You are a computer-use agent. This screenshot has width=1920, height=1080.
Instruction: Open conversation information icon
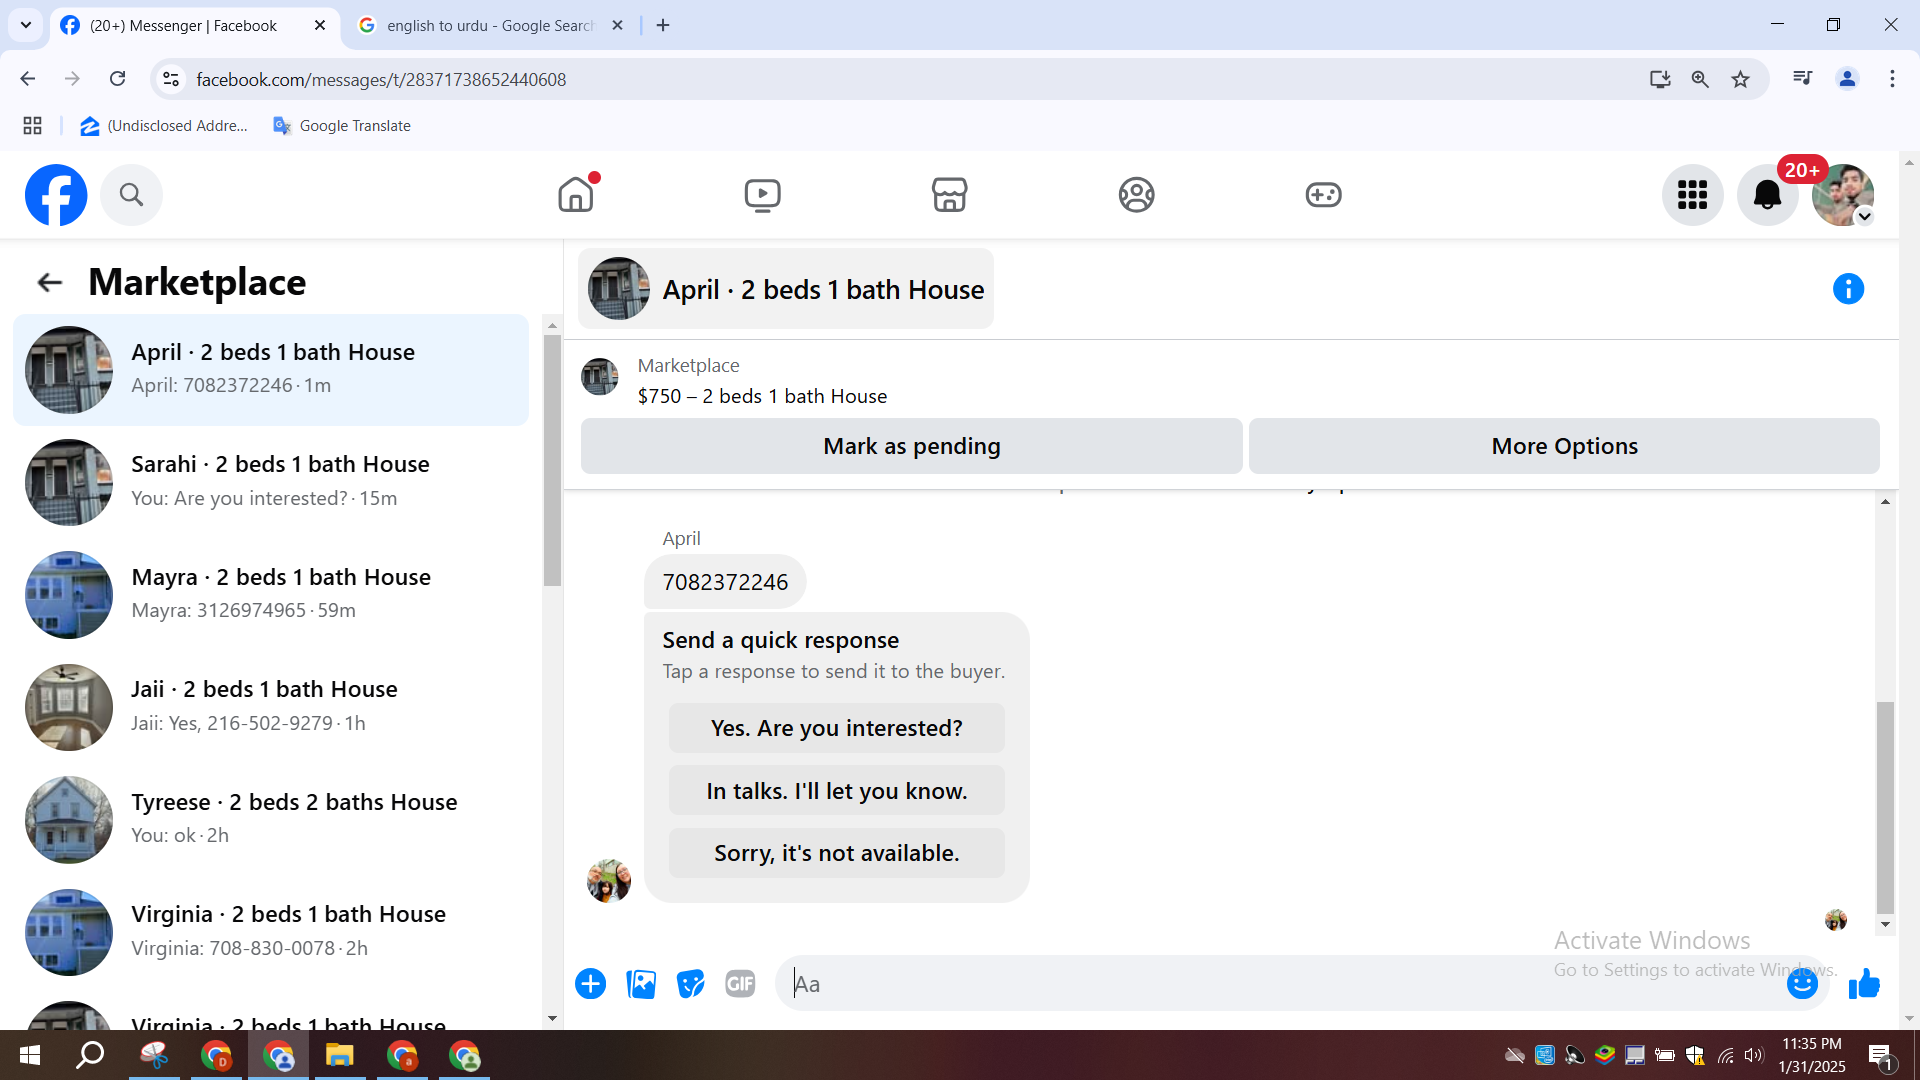(1848, 289)
